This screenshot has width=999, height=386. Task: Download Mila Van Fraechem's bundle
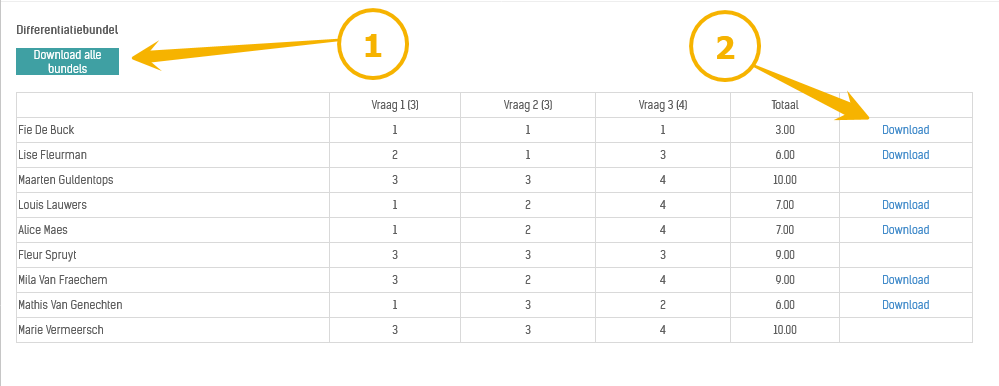tap(905, 280)
